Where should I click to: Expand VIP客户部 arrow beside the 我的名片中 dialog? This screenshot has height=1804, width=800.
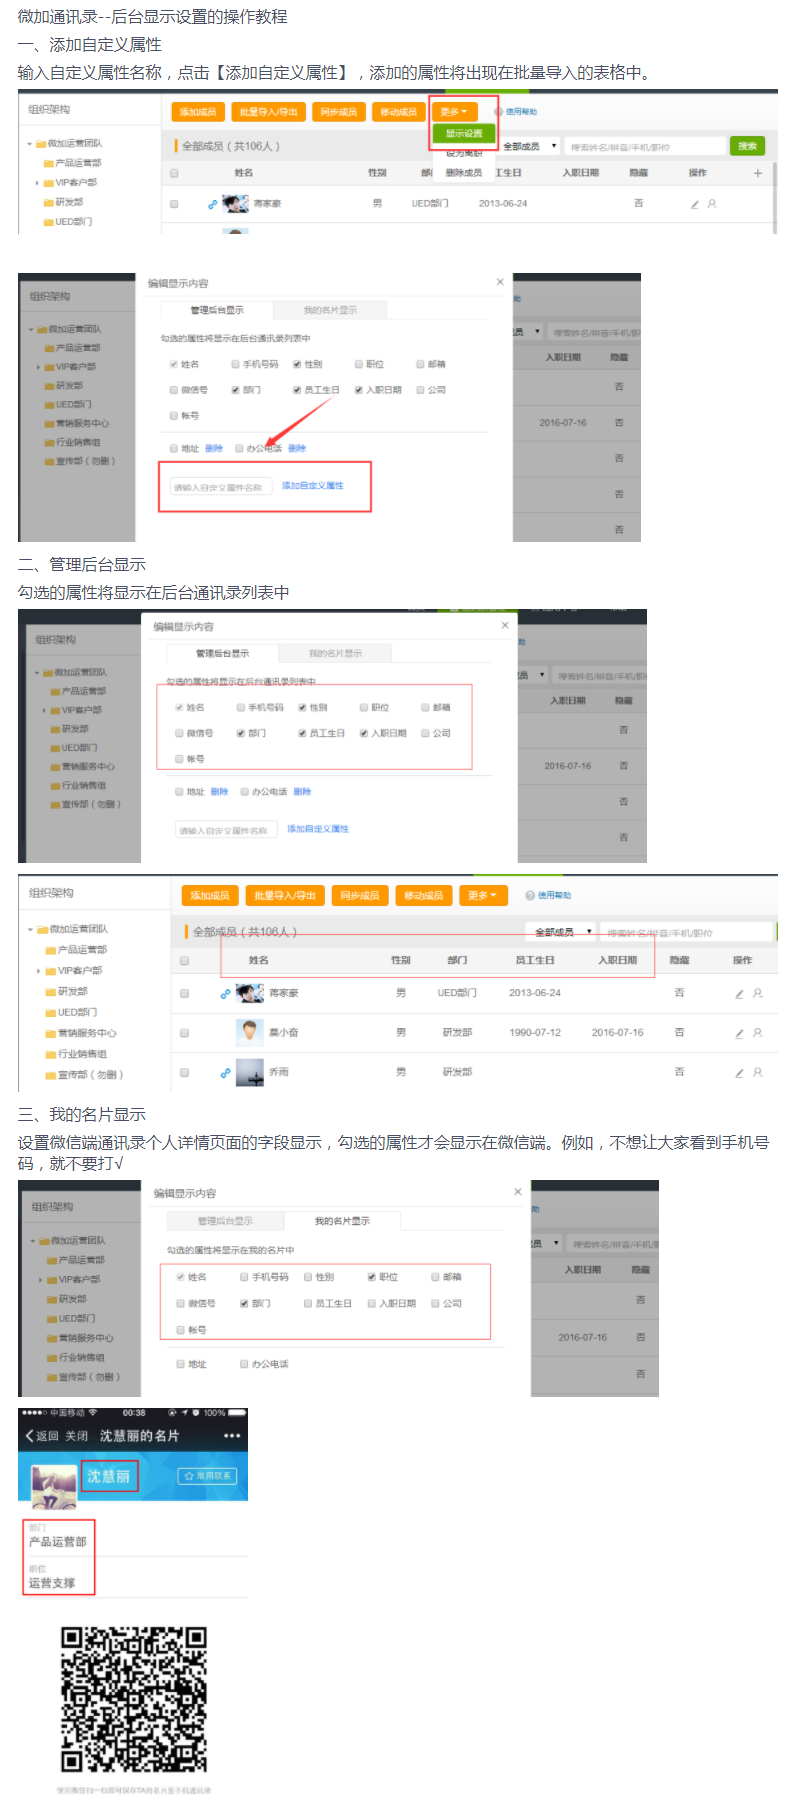[x=41, y=1280]
